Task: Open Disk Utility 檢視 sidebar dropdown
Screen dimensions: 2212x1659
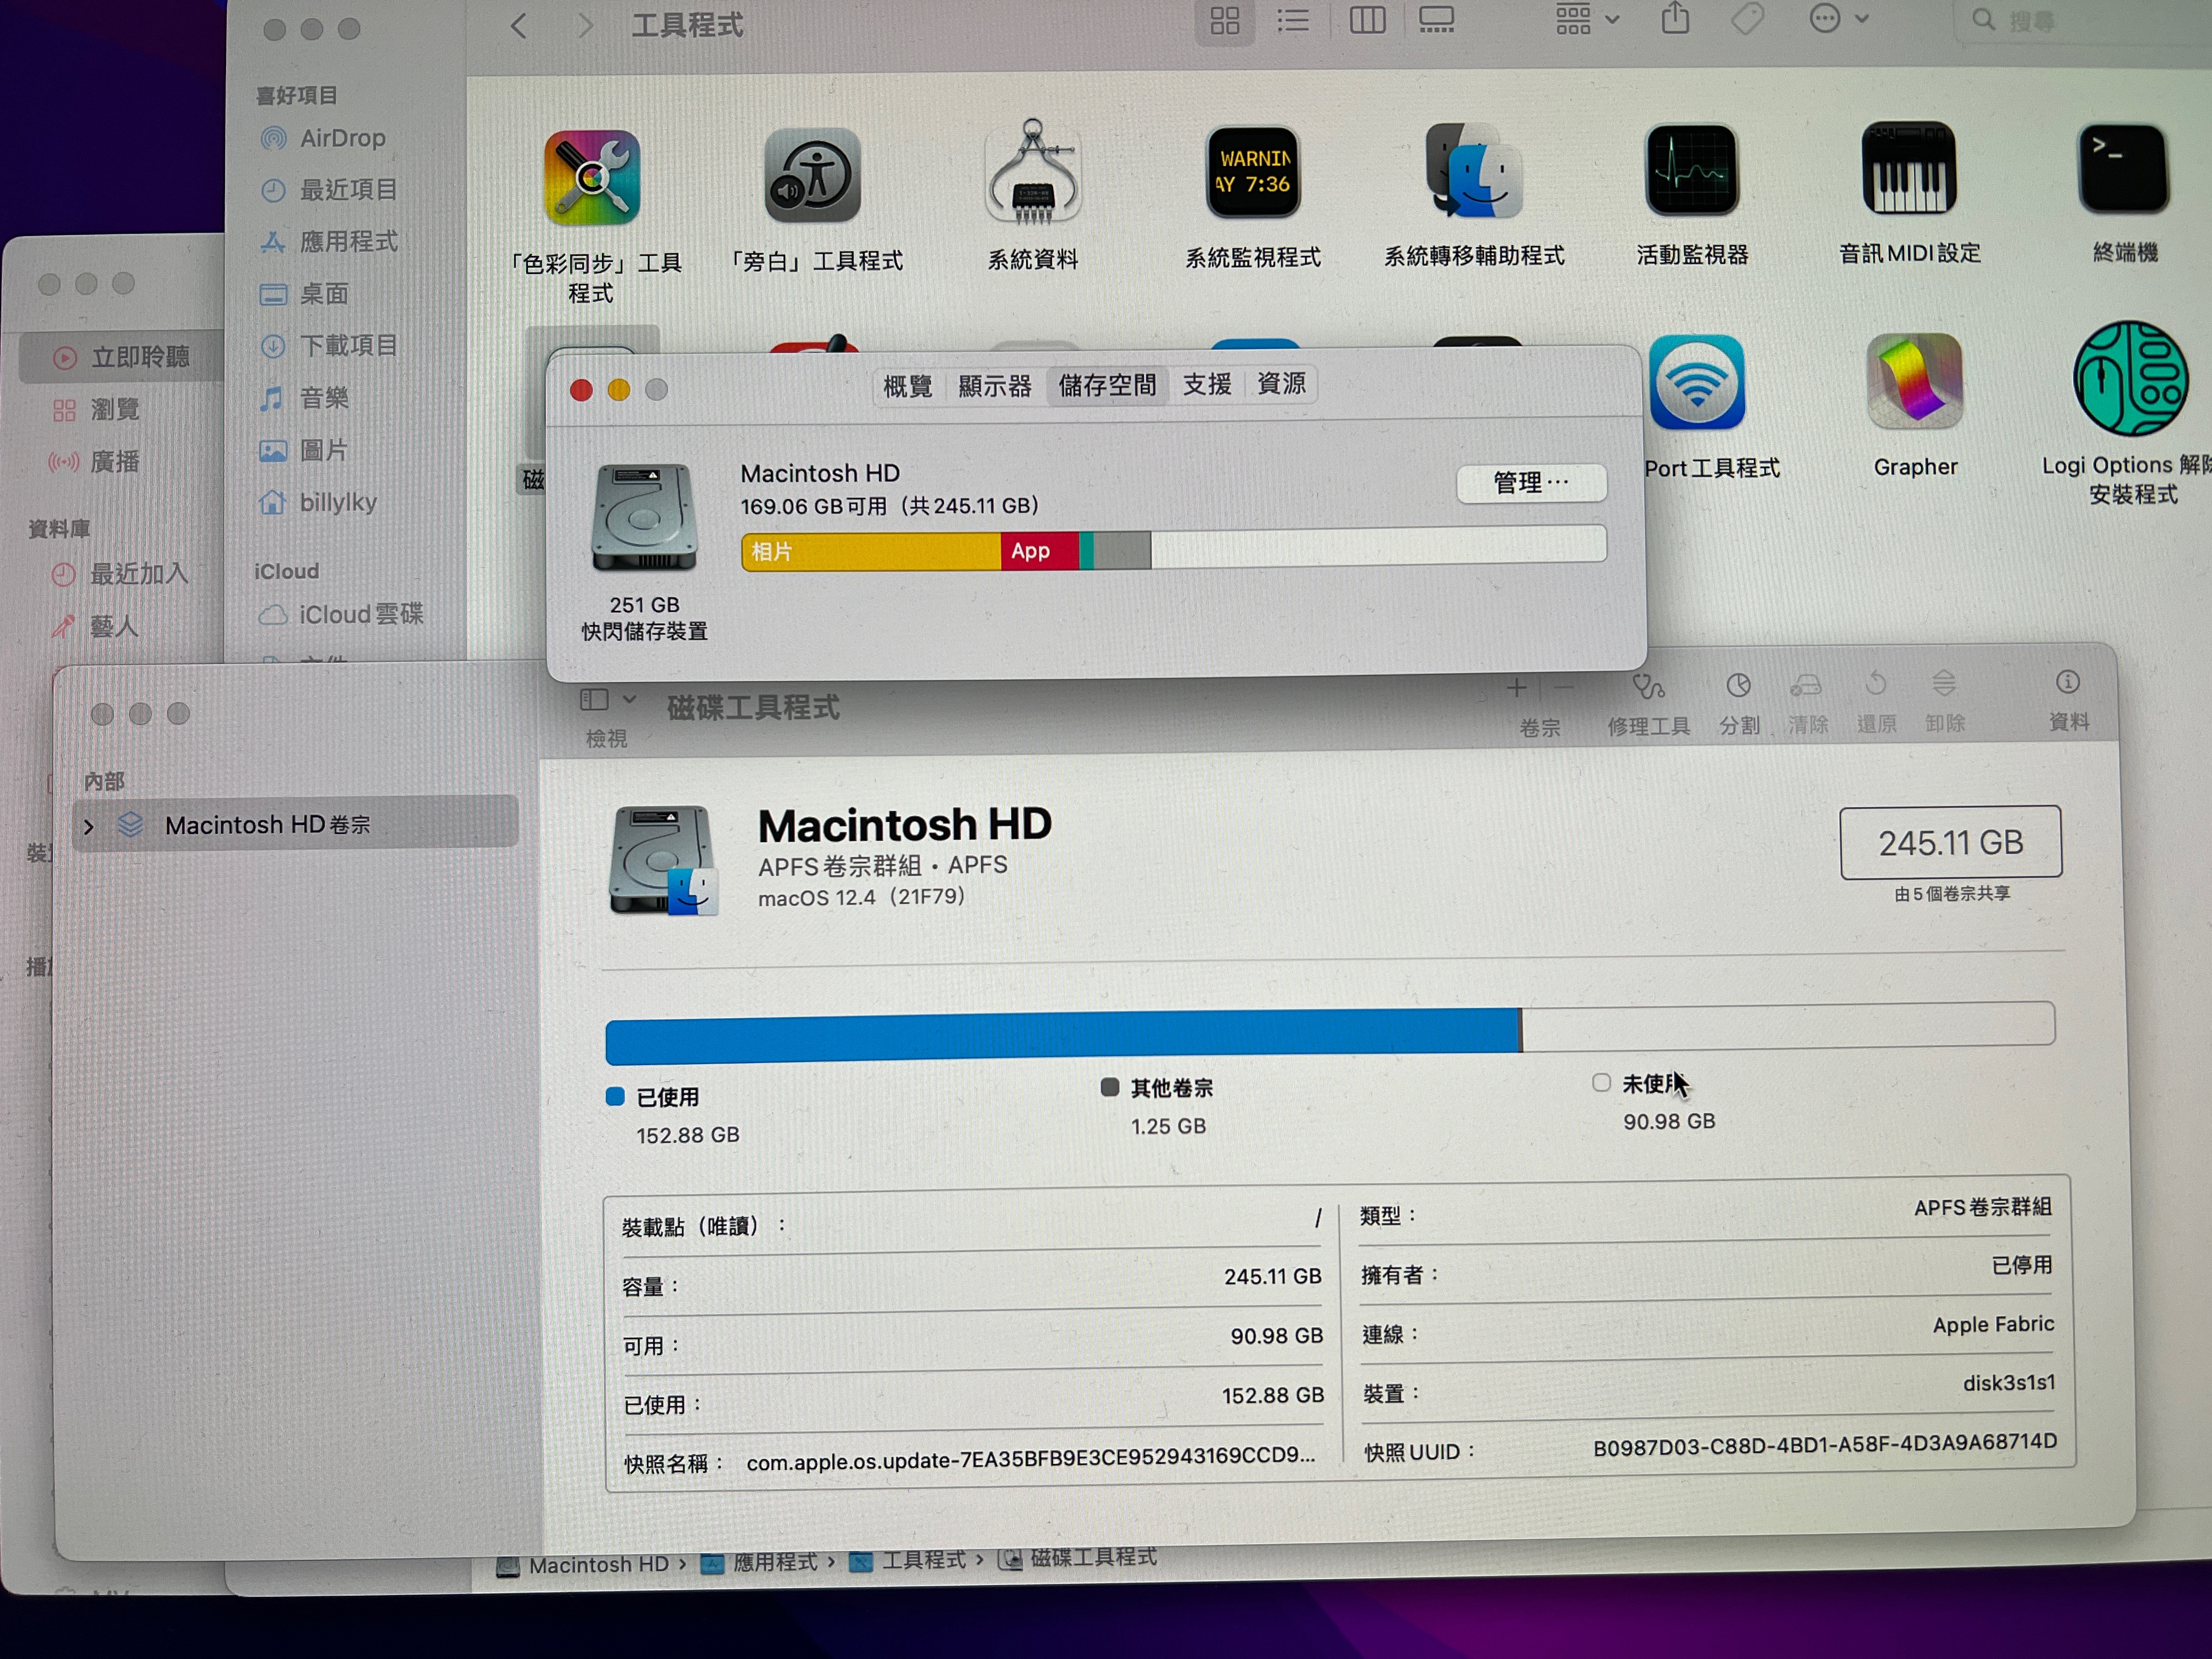Action: [x=608, y=700]
